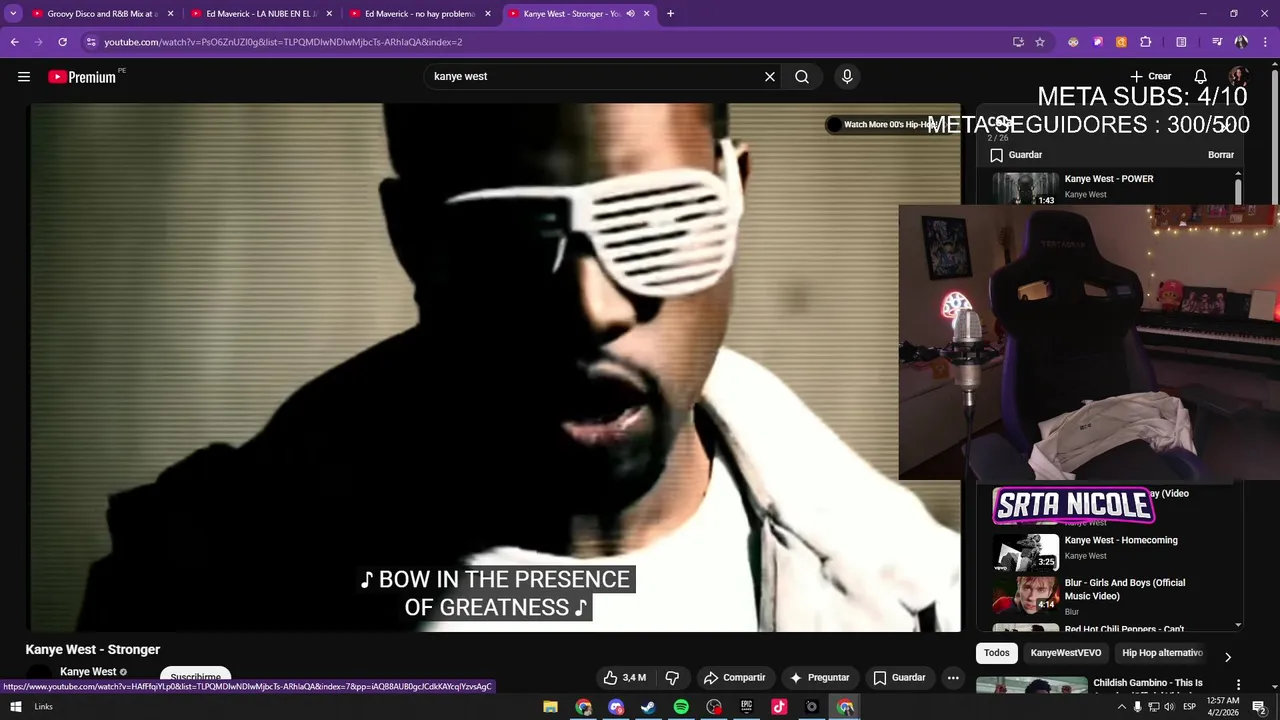This screenshot has width=1280, height=720.
Task: Open Childish Gambino - This Is recommendation
Action: tap(1147, 683)
